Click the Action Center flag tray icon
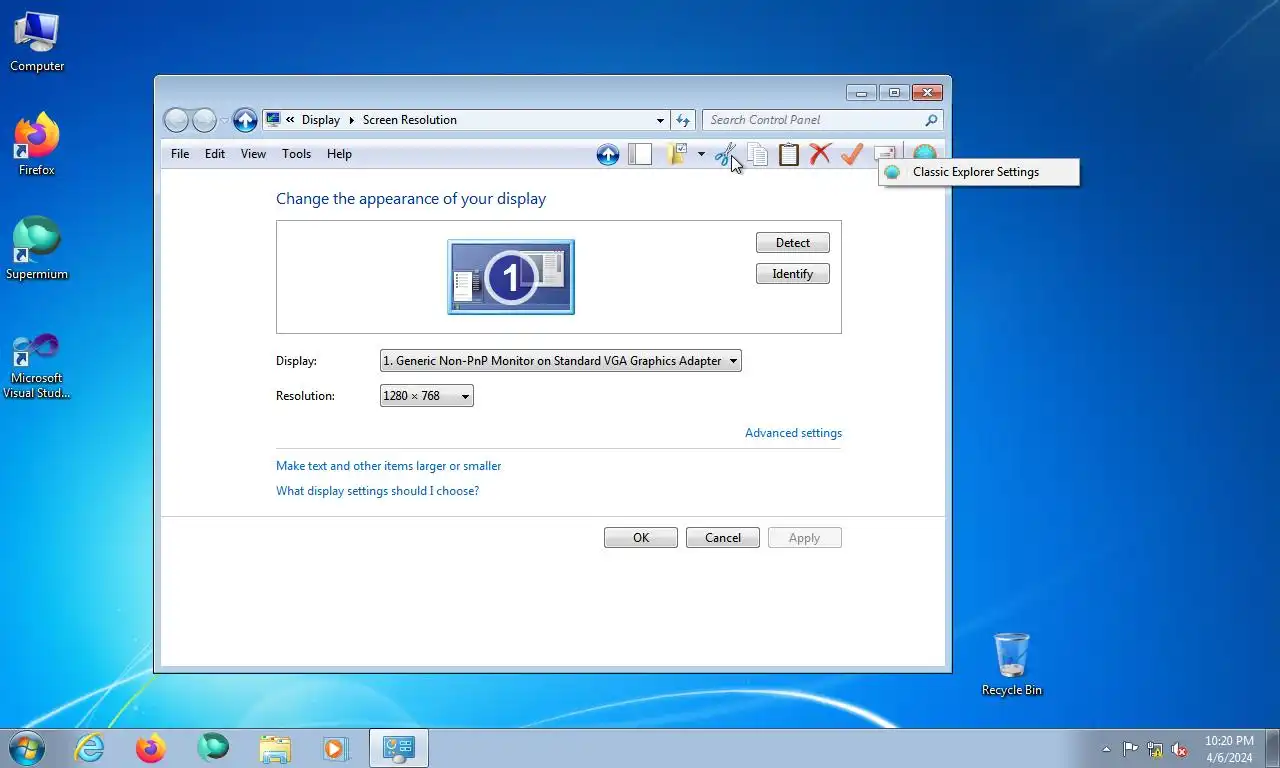The width and height of the screenshot is (1280, 768). coord(1131,749)
